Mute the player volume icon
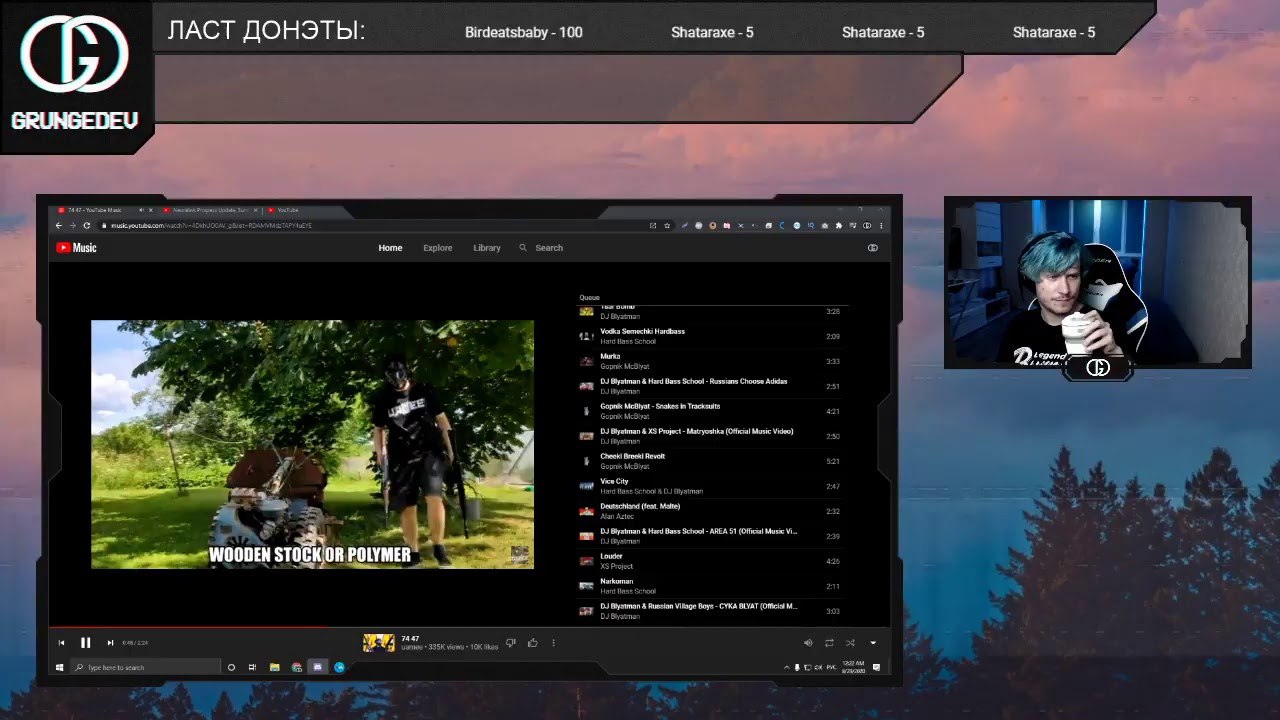This screenshot has height=720, width=1280. (808, 643)
